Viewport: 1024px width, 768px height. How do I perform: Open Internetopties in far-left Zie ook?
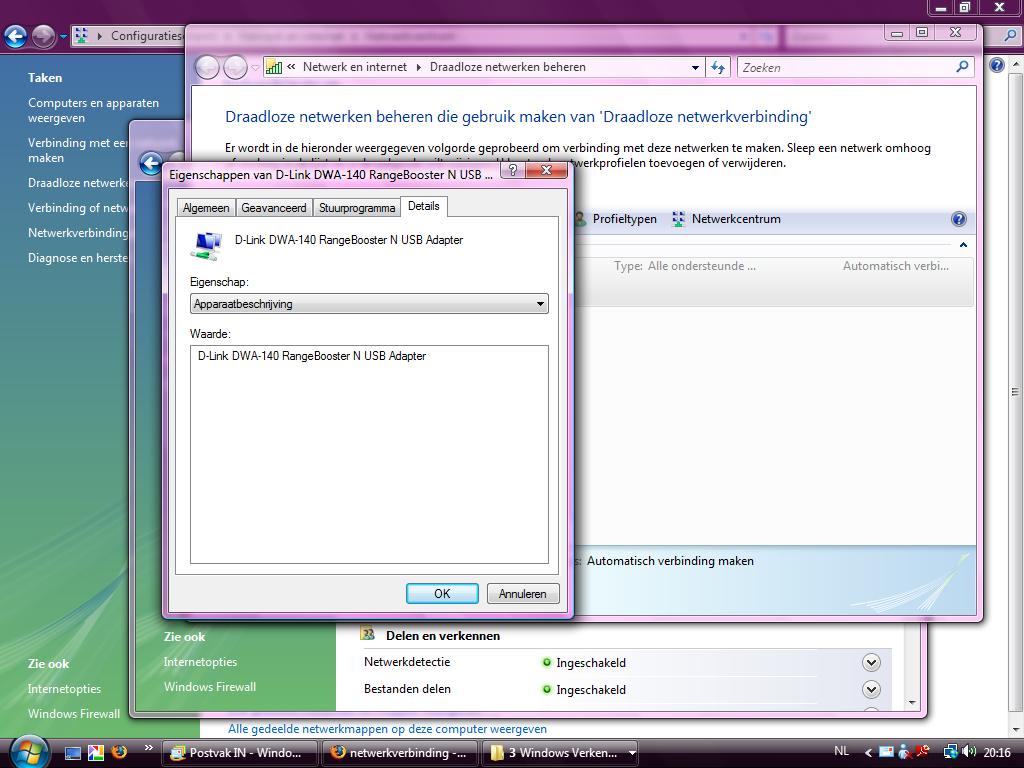click(x=64, y=688)
